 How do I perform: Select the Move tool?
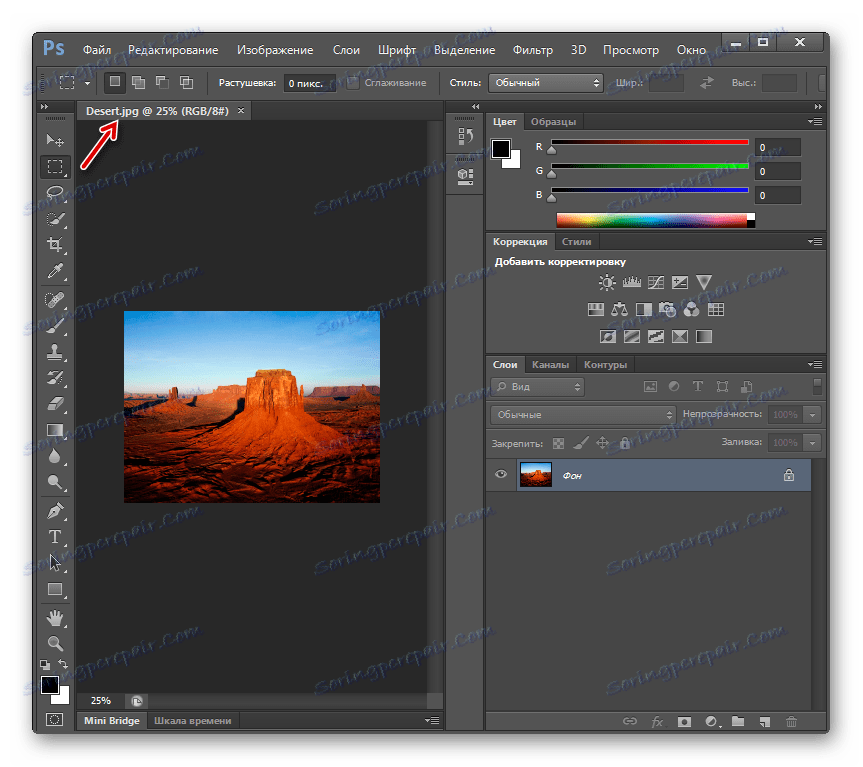[54, 140]
